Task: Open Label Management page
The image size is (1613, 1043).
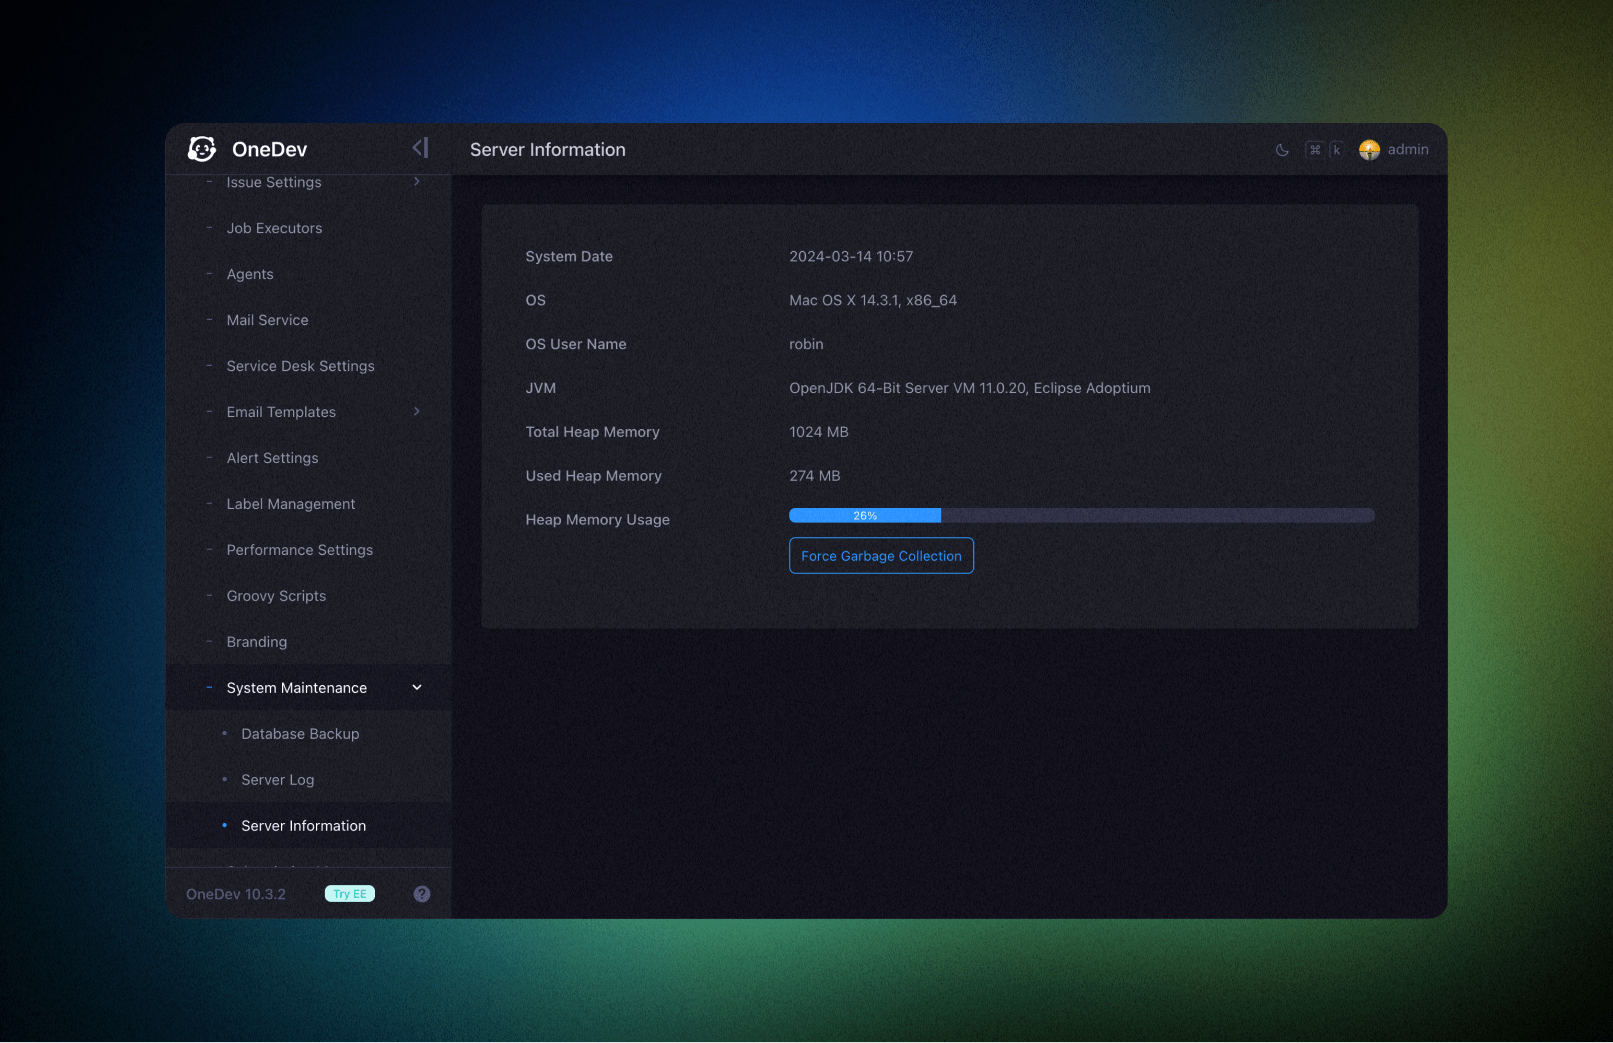Action: click(291, 504)
